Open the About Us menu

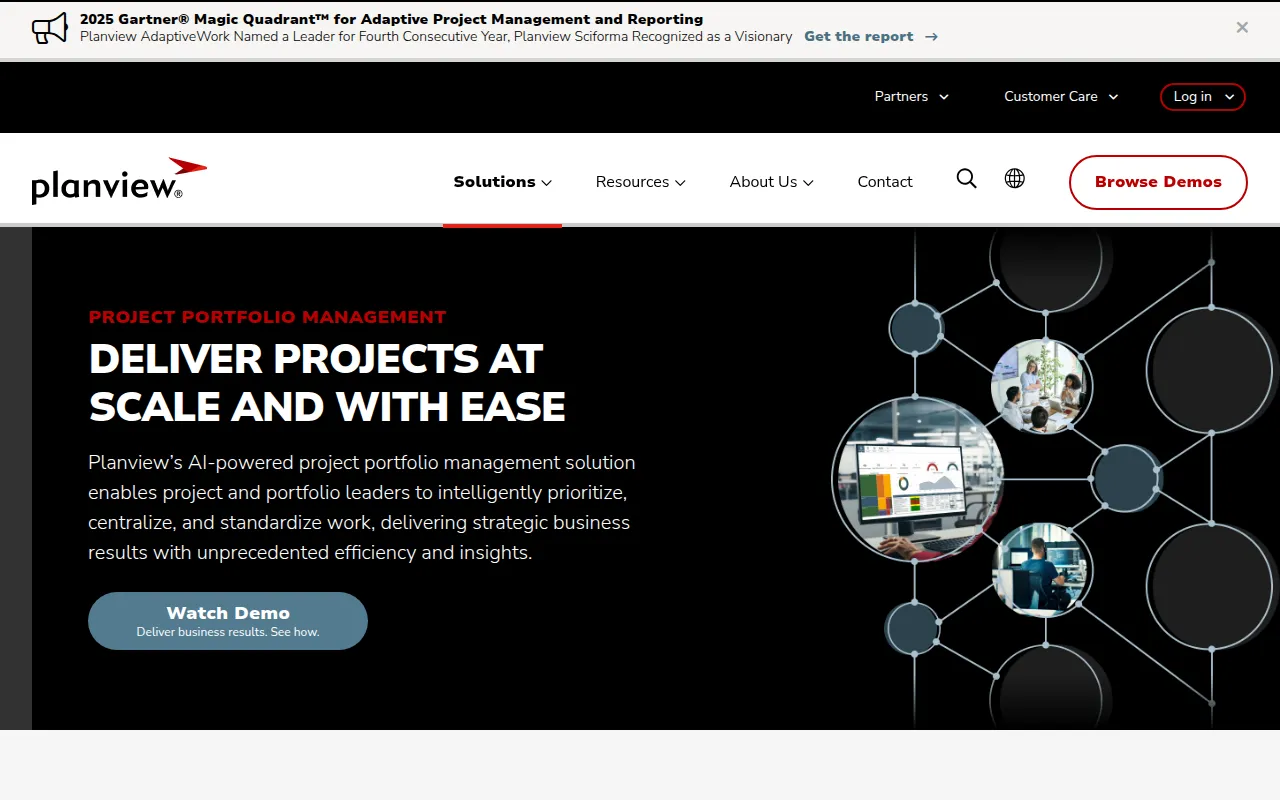[x=771, y=182]
